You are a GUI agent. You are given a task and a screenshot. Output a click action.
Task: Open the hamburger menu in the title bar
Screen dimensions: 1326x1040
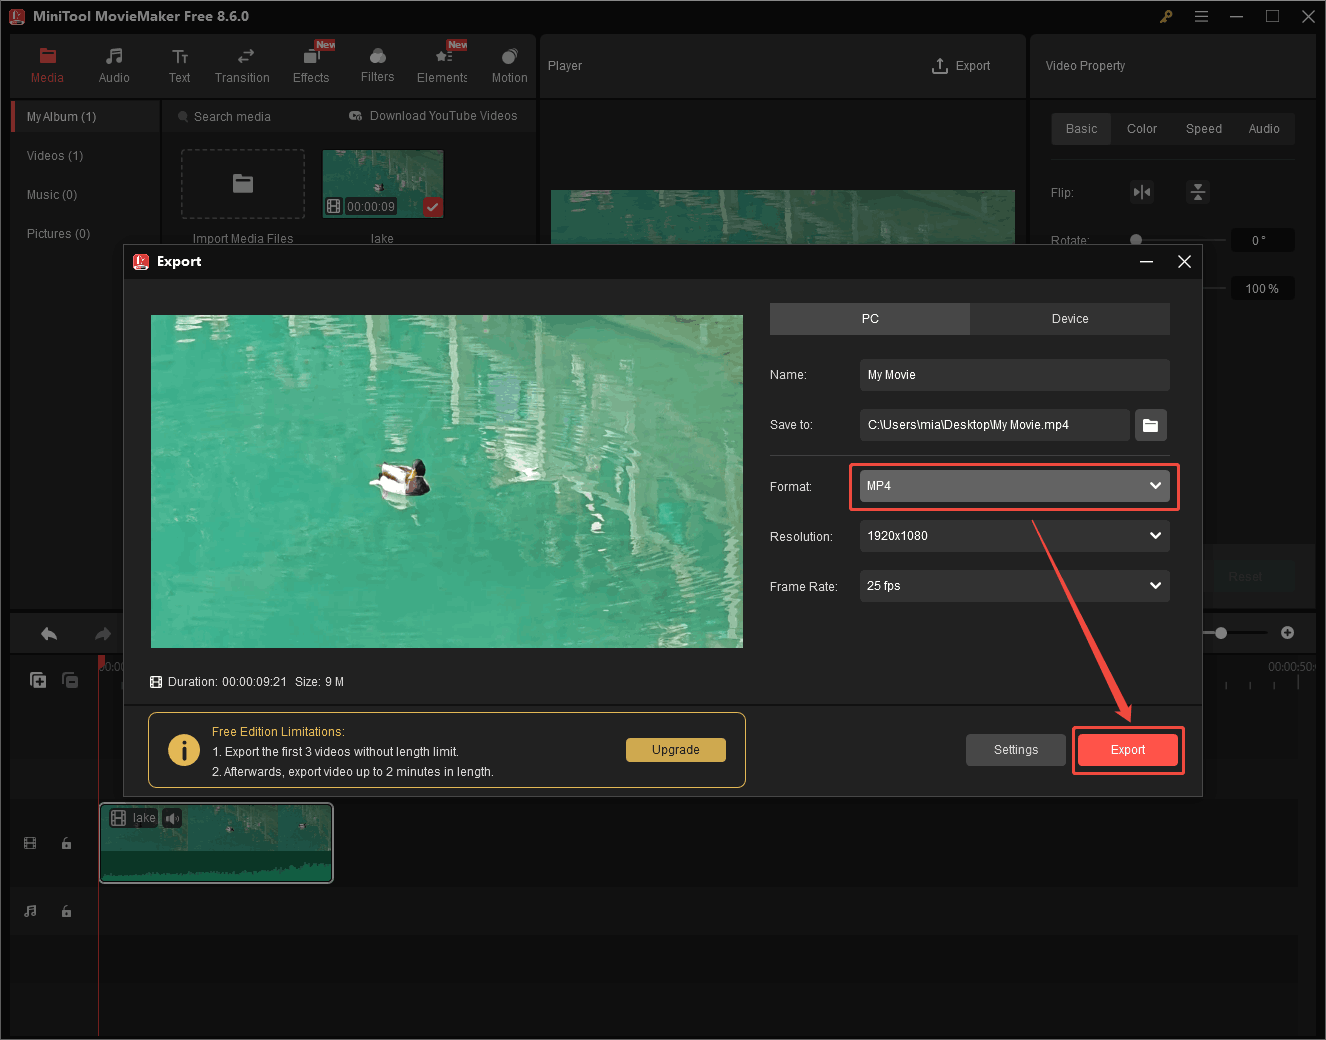[x=1201, y=16]
